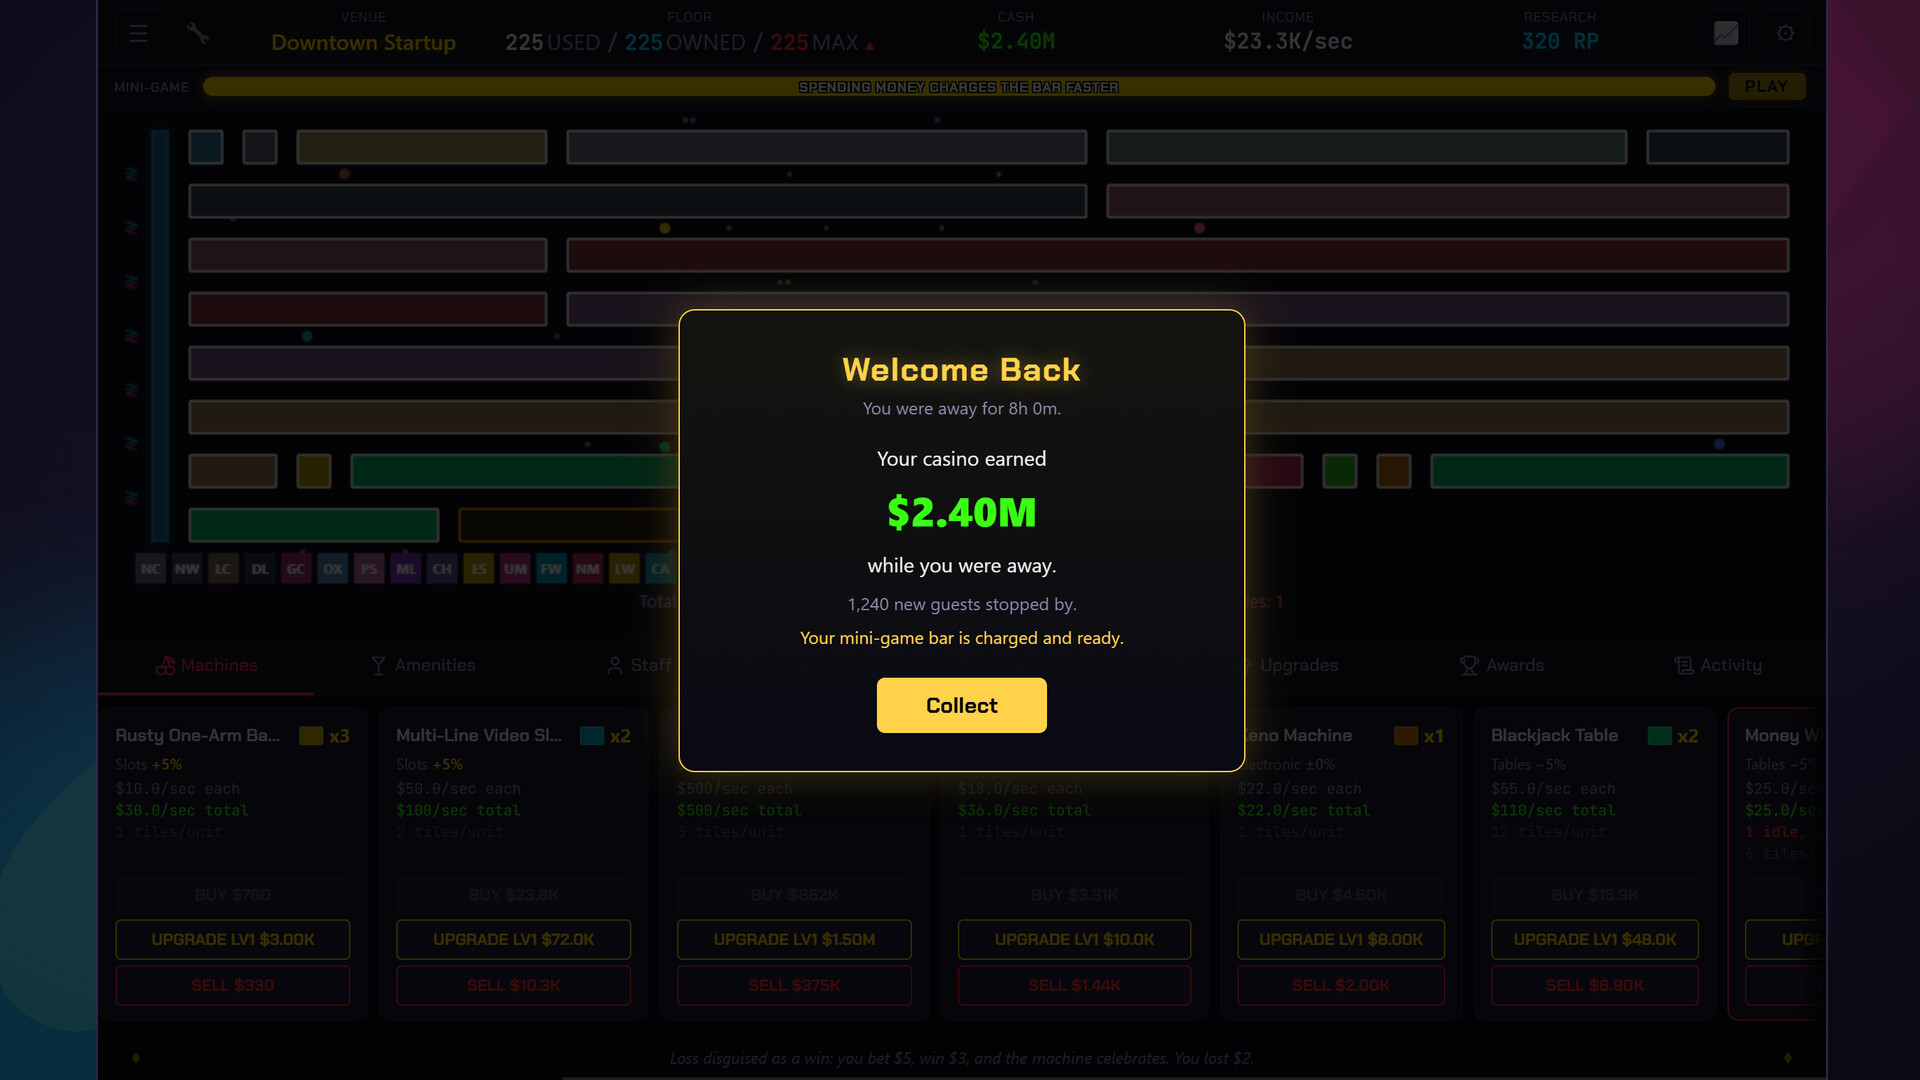This screenshot has width=1920, height=1080.
Task: Buy a Multi-Line Video Slot for $23.8K
Action: pyautogui.click(x=514, y=894)
